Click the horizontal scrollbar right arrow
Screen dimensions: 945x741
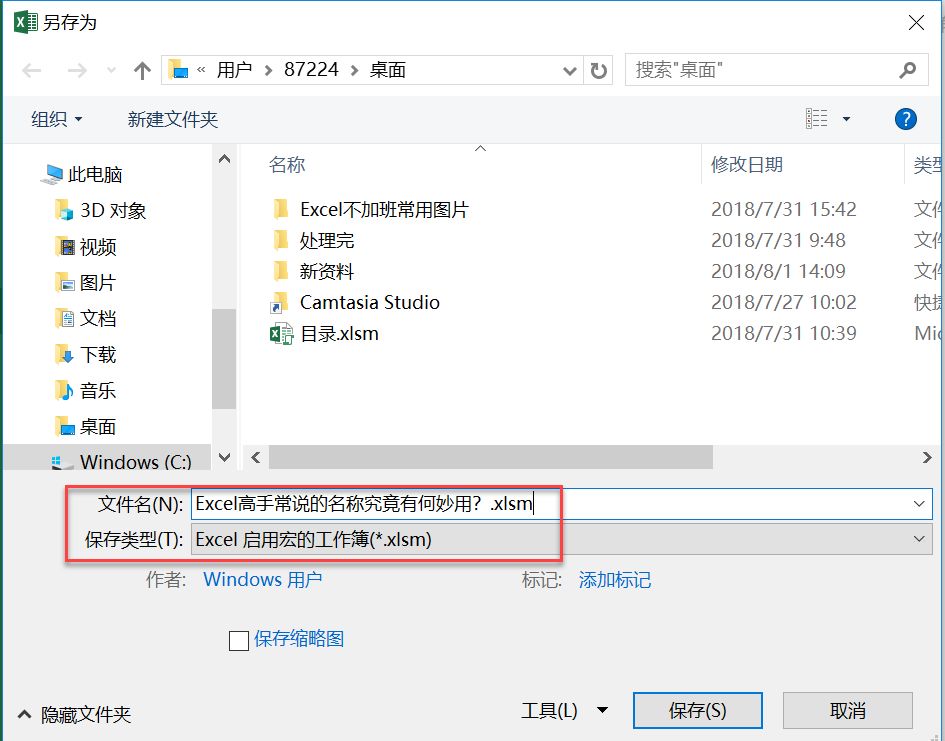[x=926, y=457]
